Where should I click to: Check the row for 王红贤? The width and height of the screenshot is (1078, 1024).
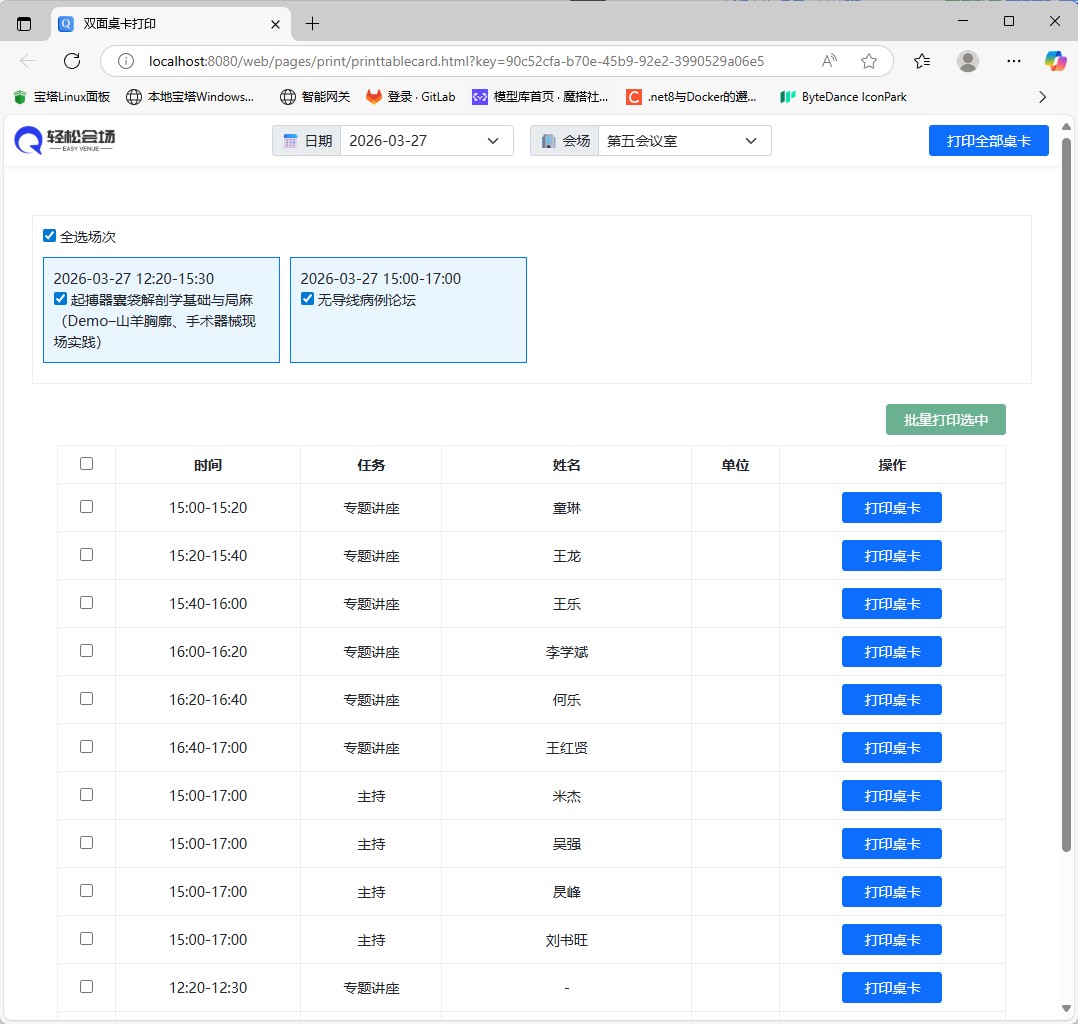click(x=87, y=747)
